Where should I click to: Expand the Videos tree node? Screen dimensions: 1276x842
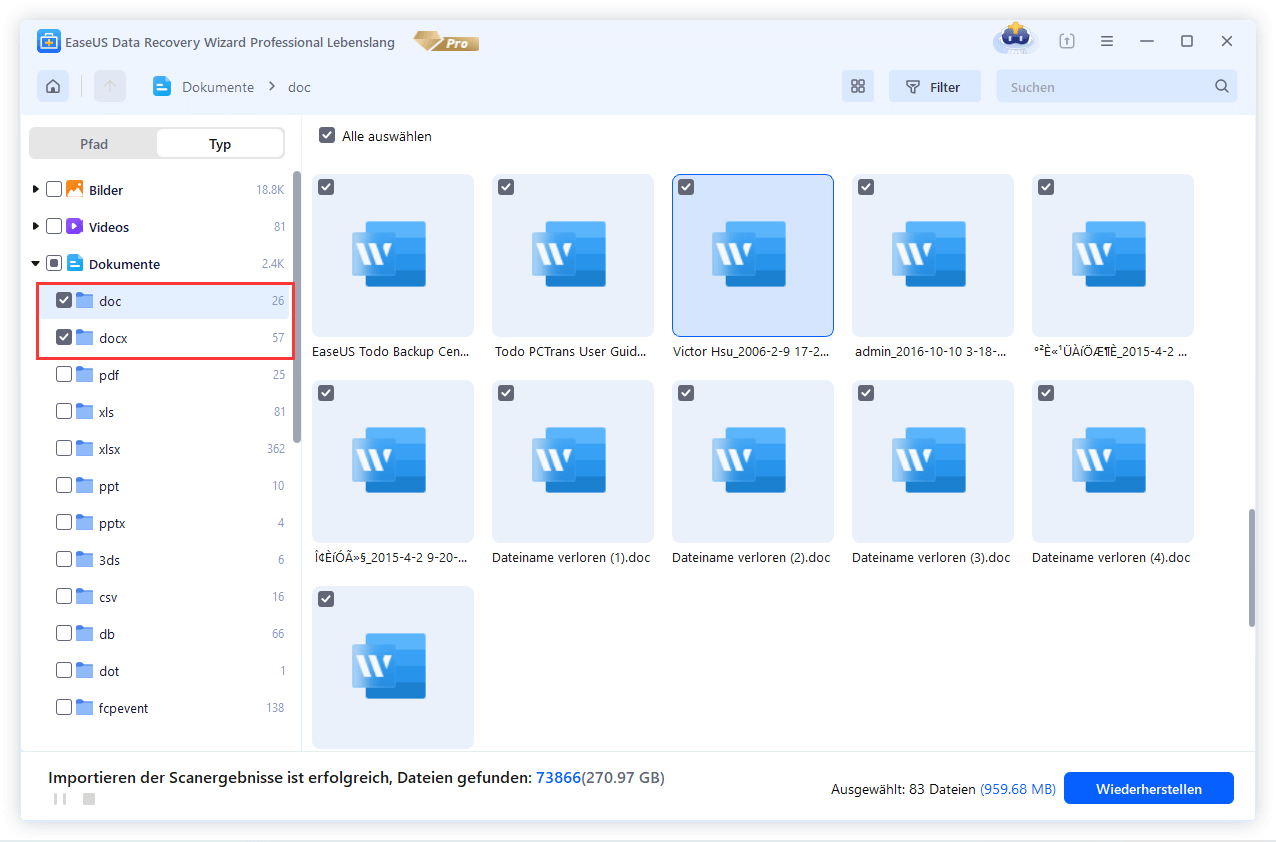coord(36,226)
